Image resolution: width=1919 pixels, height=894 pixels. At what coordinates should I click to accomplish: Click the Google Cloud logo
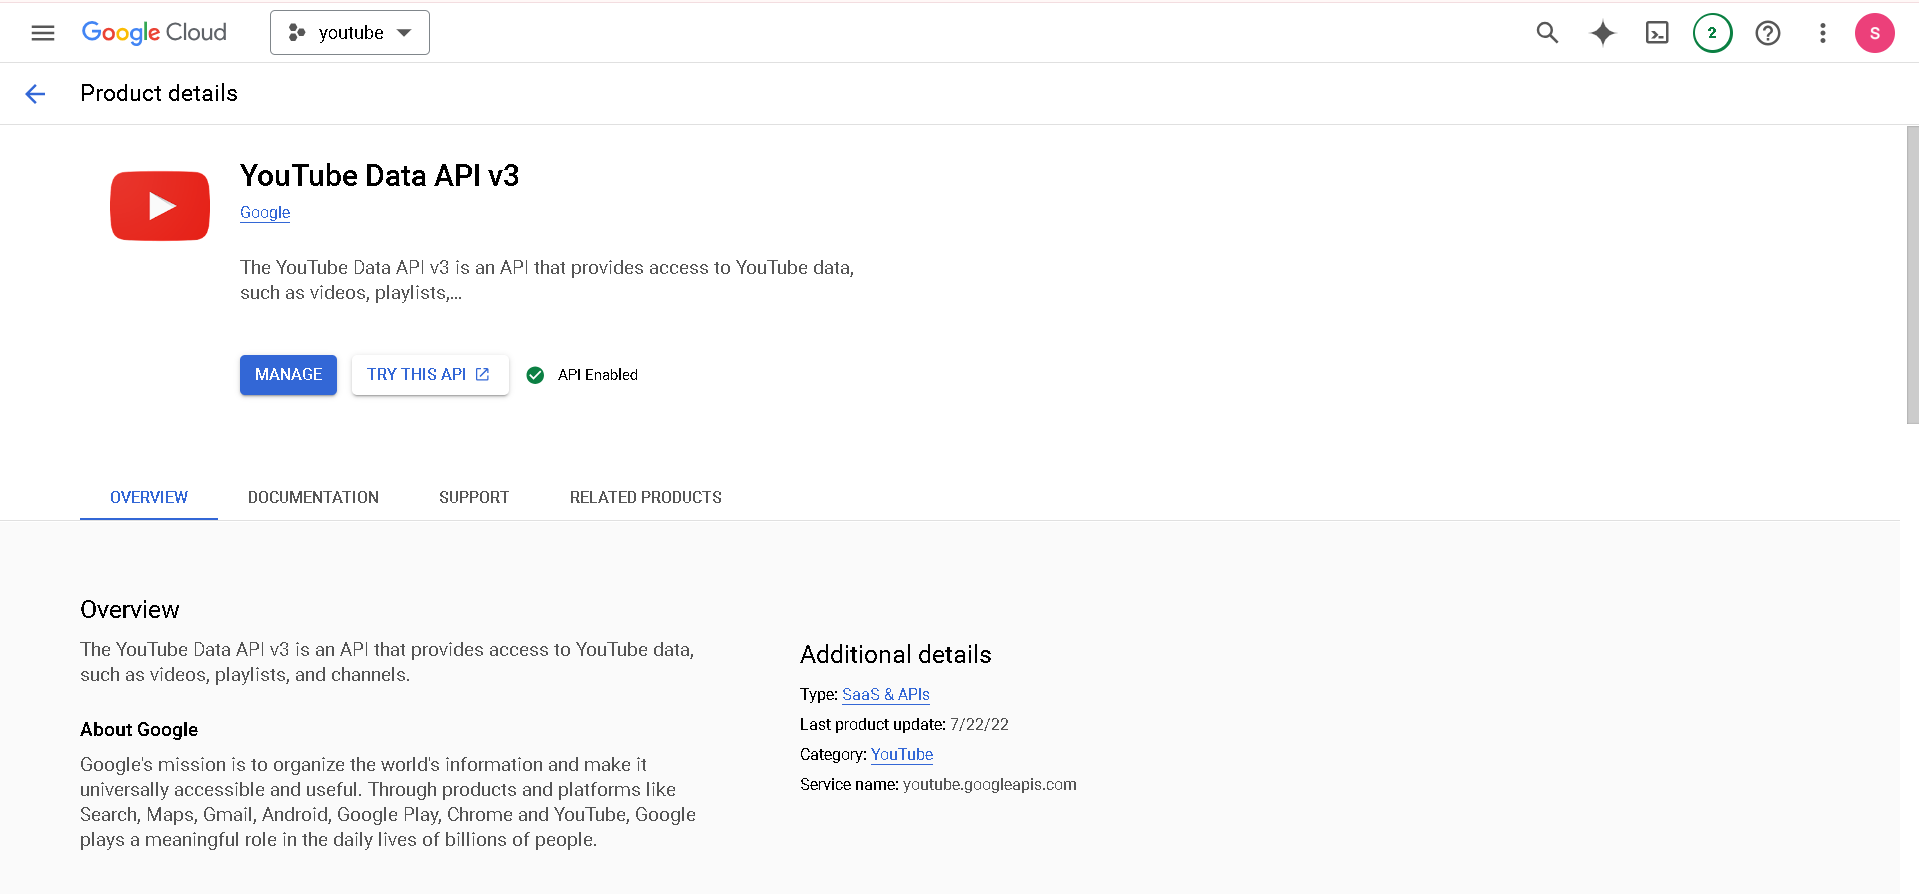[x=154, y=33]
